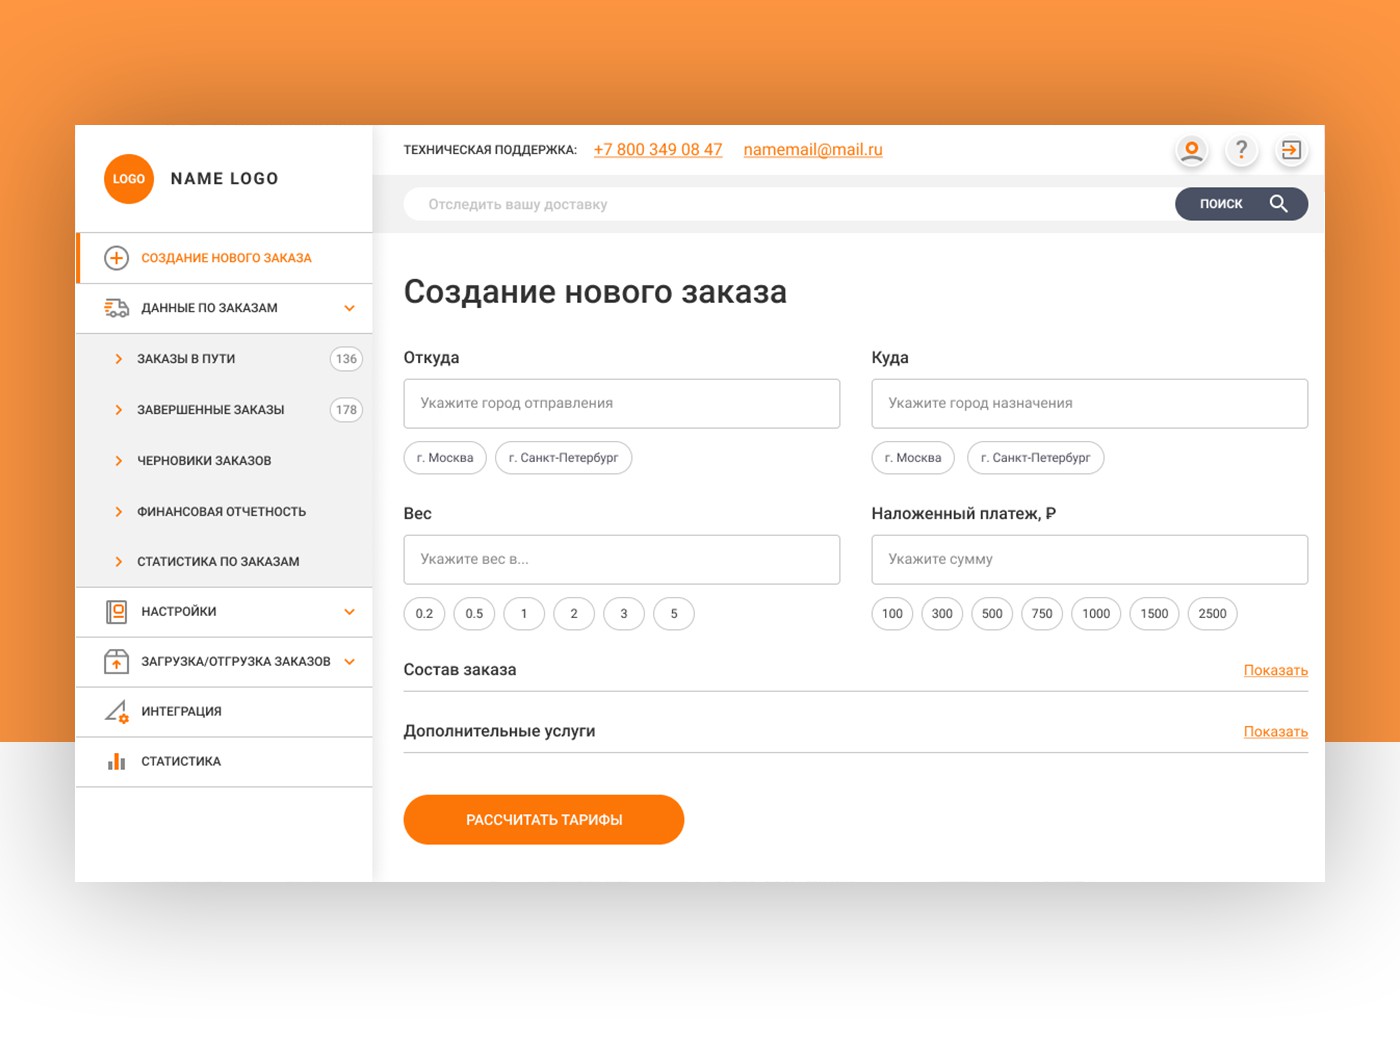1400x1041 pixels.
Task: Click the Поиск button label
Action: pyautogui.click(x=1221, y=204)
